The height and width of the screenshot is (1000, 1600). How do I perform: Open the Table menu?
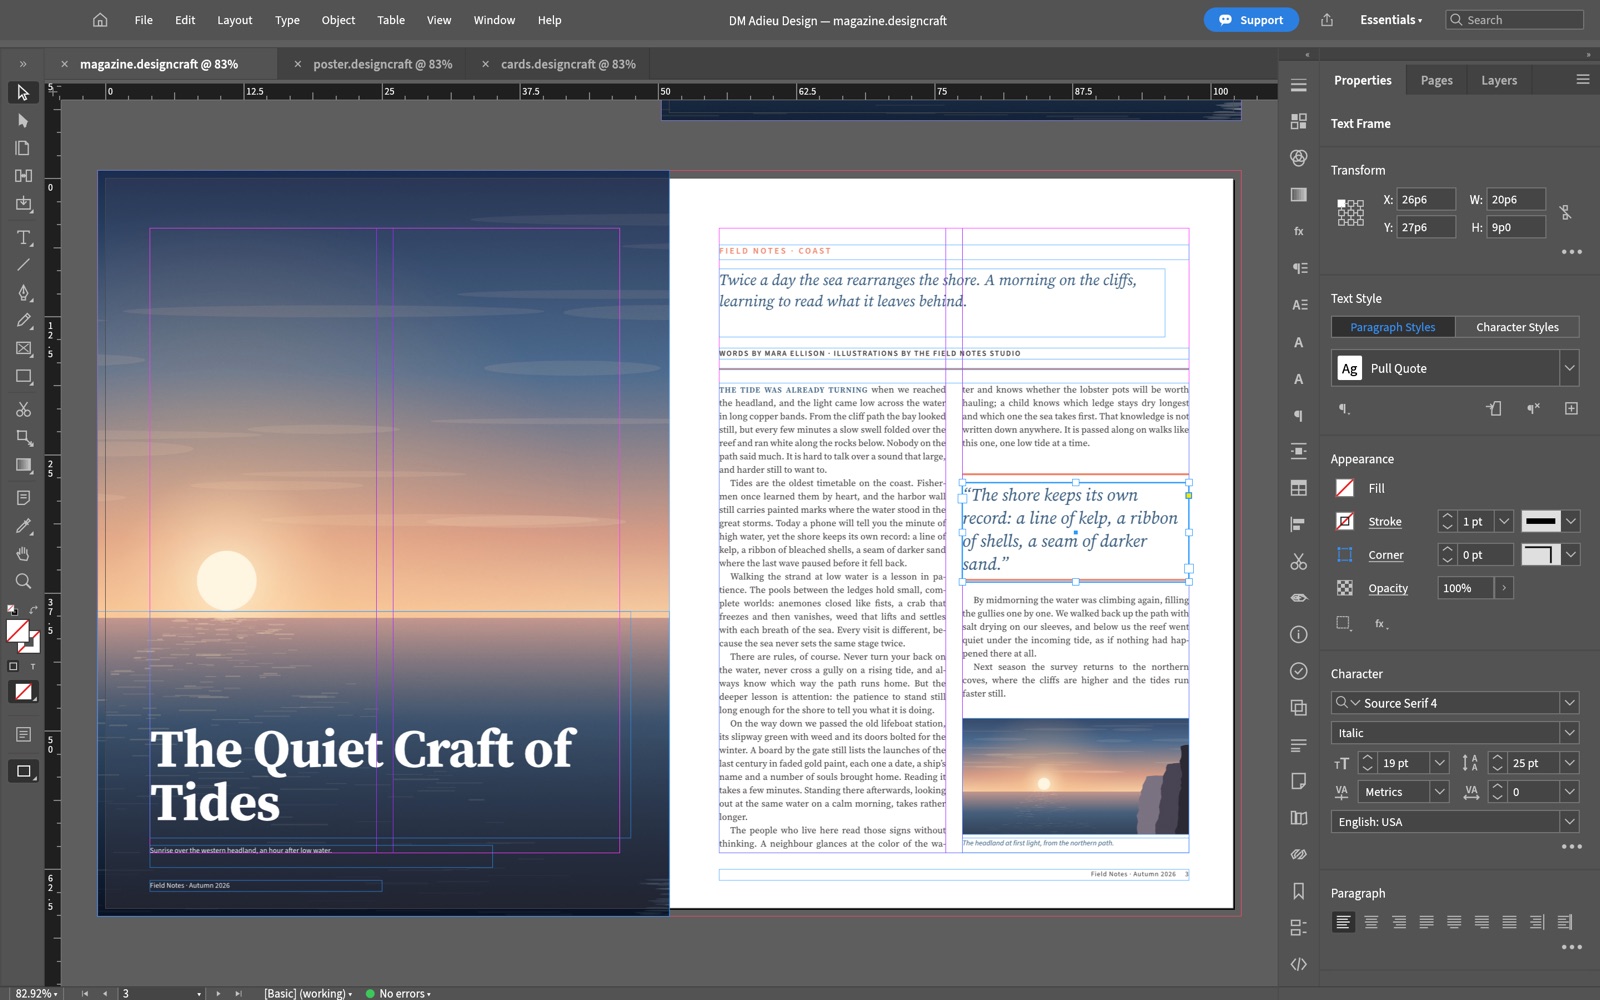coord(391,20)
